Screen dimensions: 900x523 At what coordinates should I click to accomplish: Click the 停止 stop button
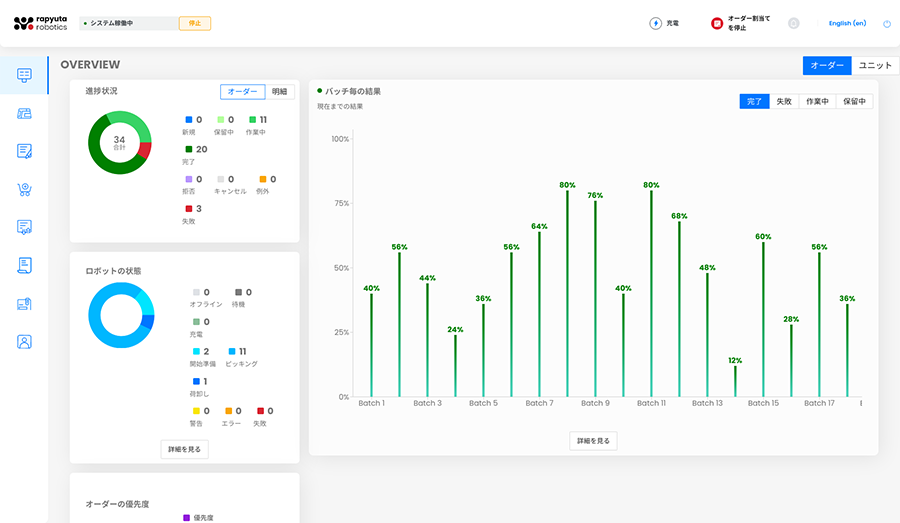tap(194, 23)
